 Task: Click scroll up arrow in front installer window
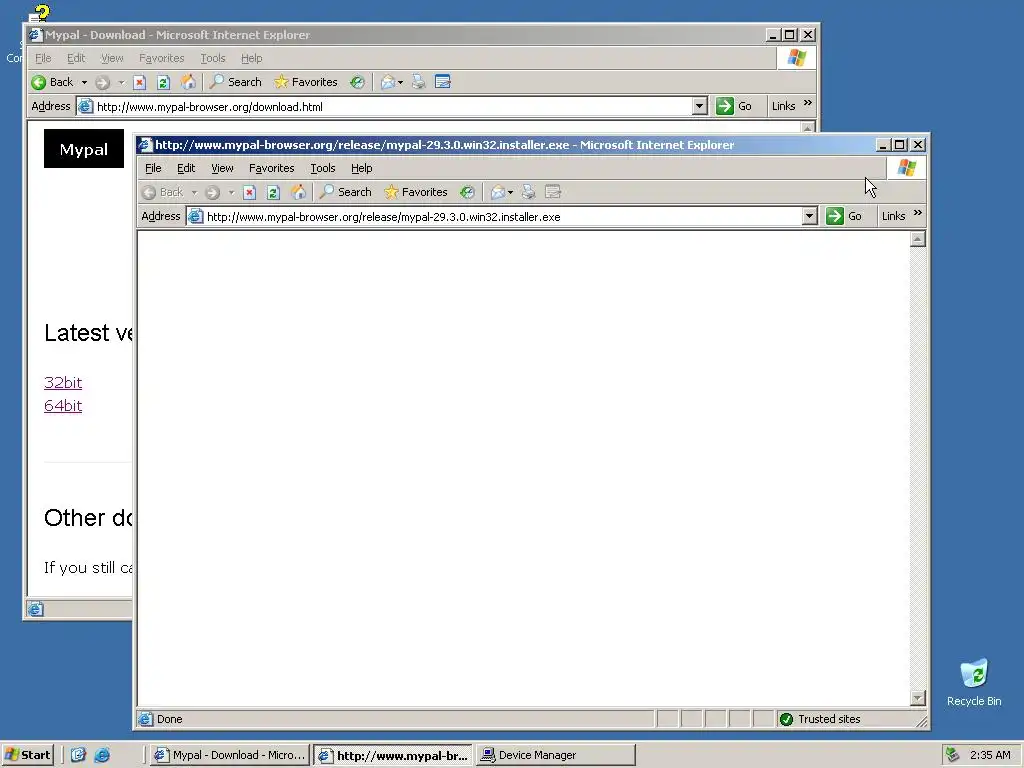coord(918,239)
